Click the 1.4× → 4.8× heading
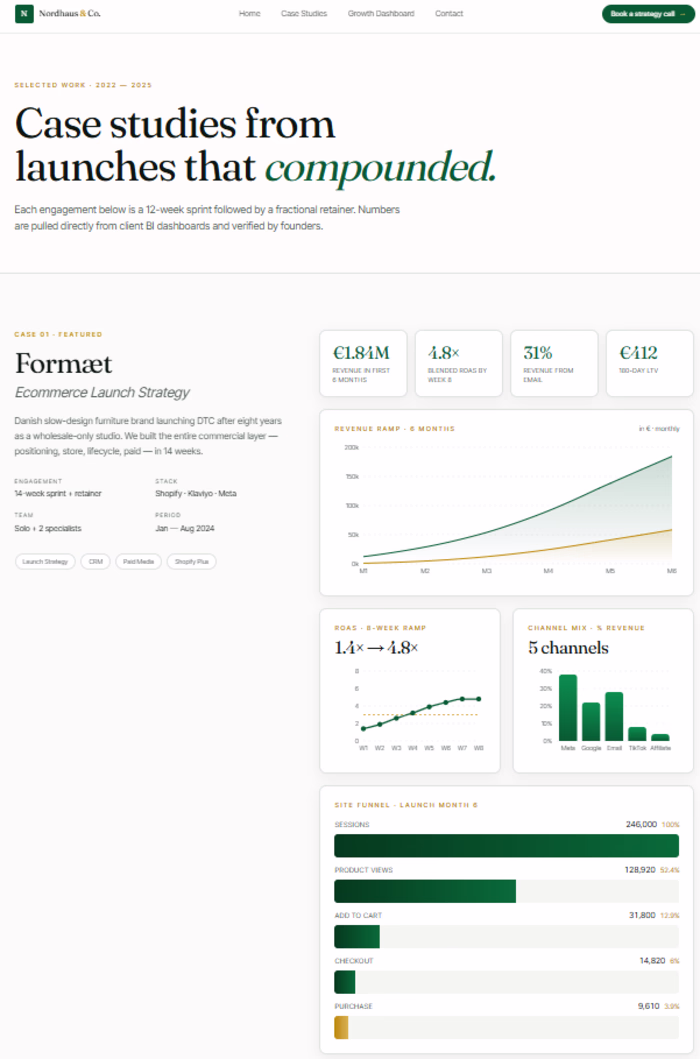This screenshot has width=700, height=1059. [376, 648]
